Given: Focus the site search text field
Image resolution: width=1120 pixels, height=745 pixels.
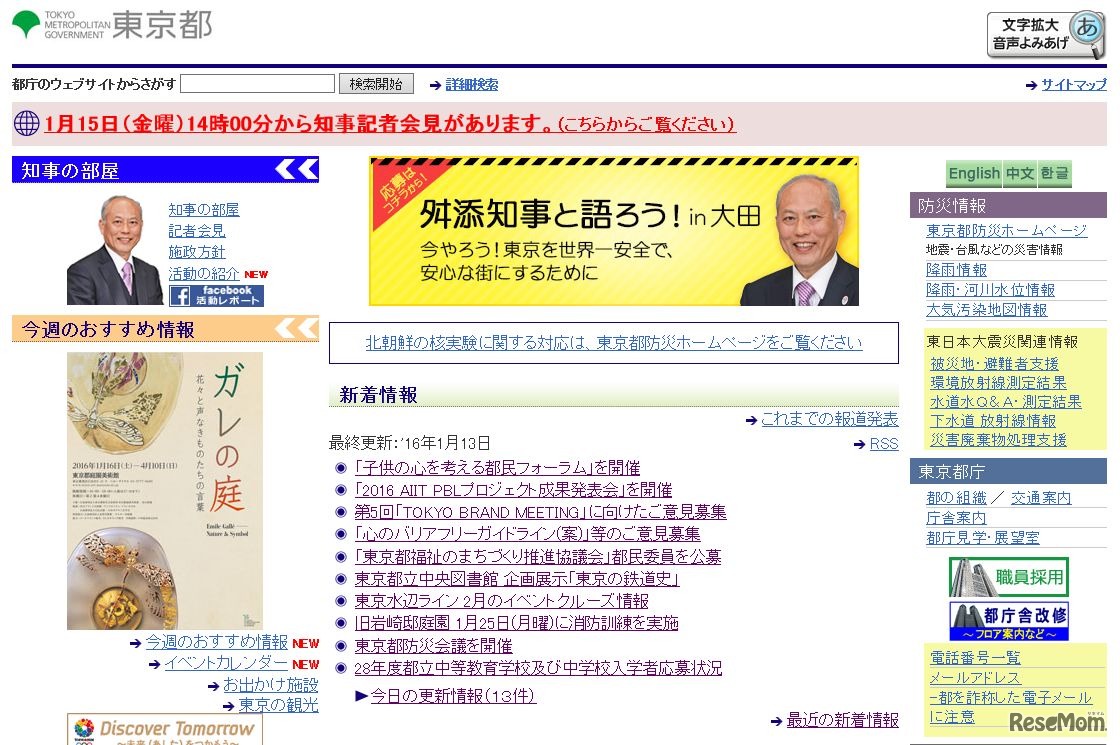Looking at the screenshot, I should (257, 84).
